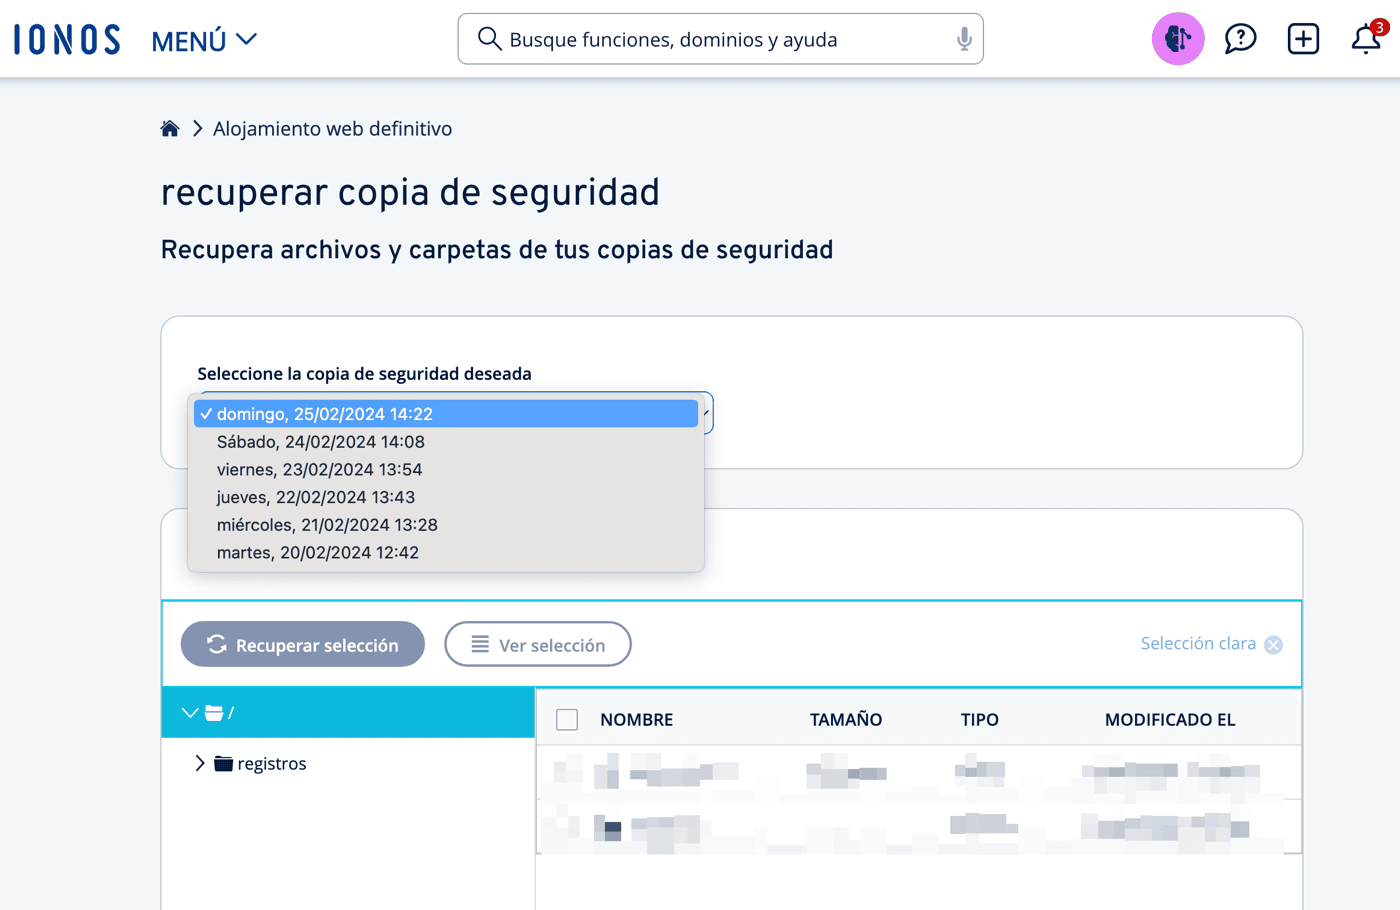Select backup 'miércoles, 21/02/2024 13:28'
Image resolution: width=1400 pixels, height=910 pixels.
click(446, 525)
